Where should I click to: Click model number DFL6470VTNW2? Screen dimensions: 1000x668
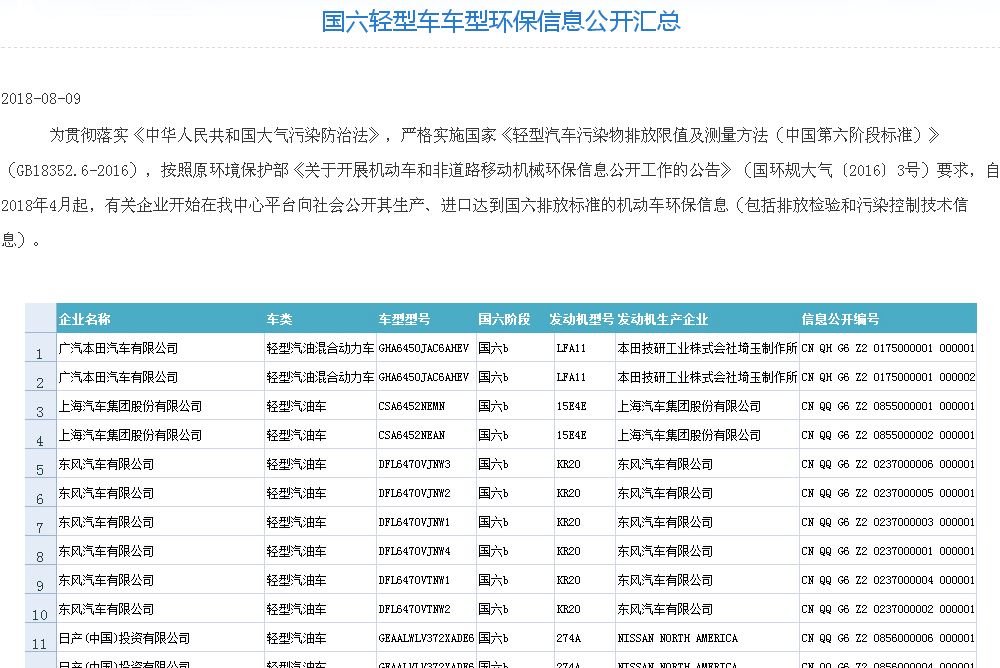point(415,610)
